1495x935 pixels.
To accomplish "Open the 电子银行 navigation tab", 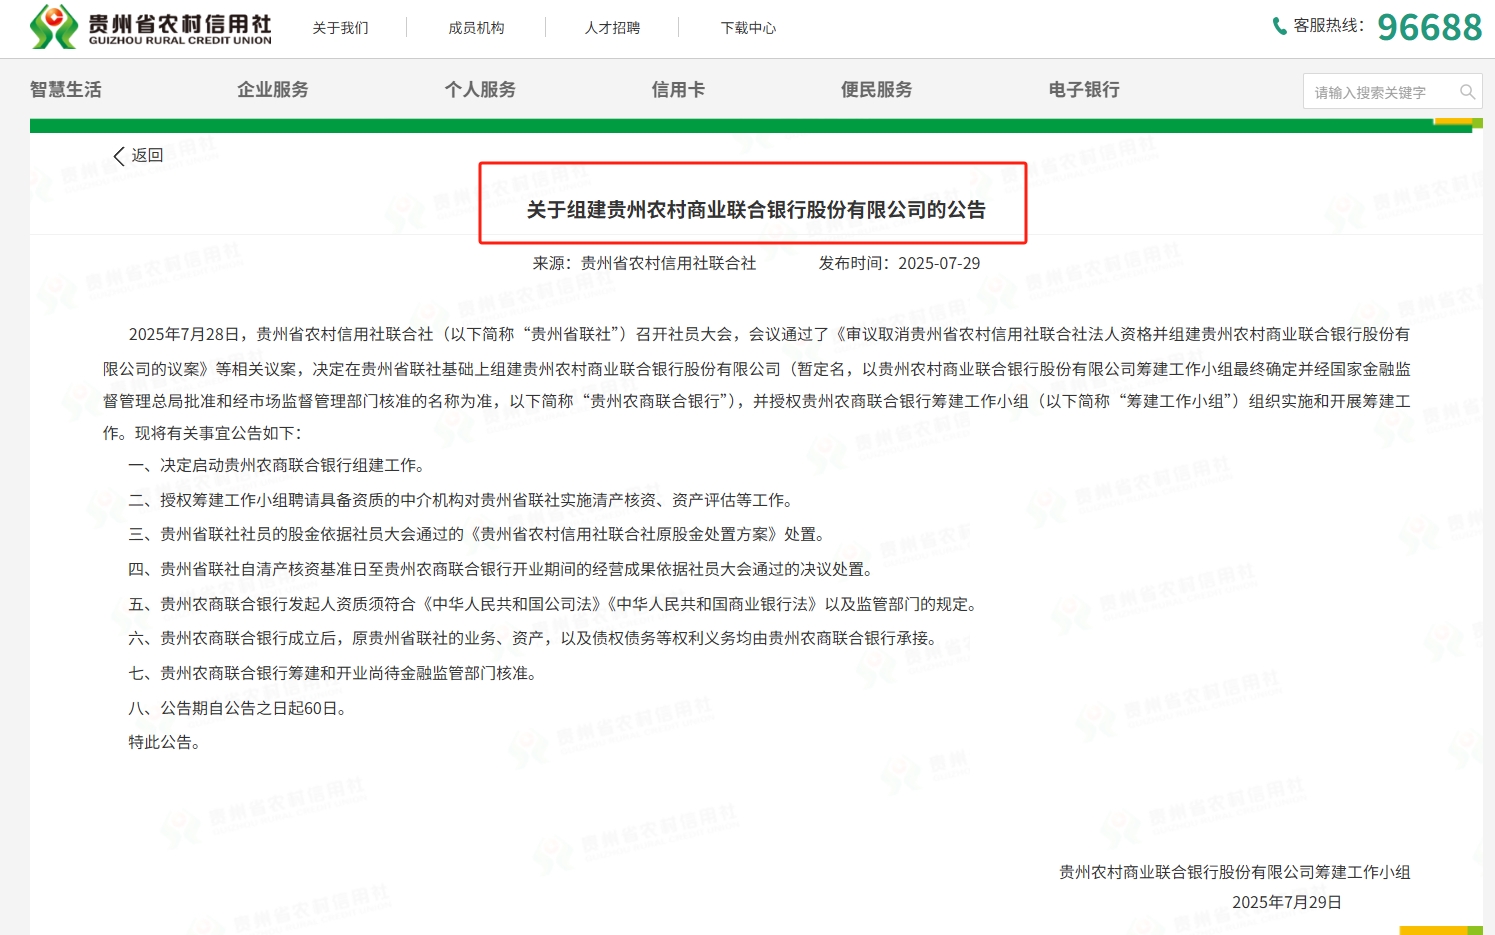I will pyautogui.click(x=1084, y=90).
